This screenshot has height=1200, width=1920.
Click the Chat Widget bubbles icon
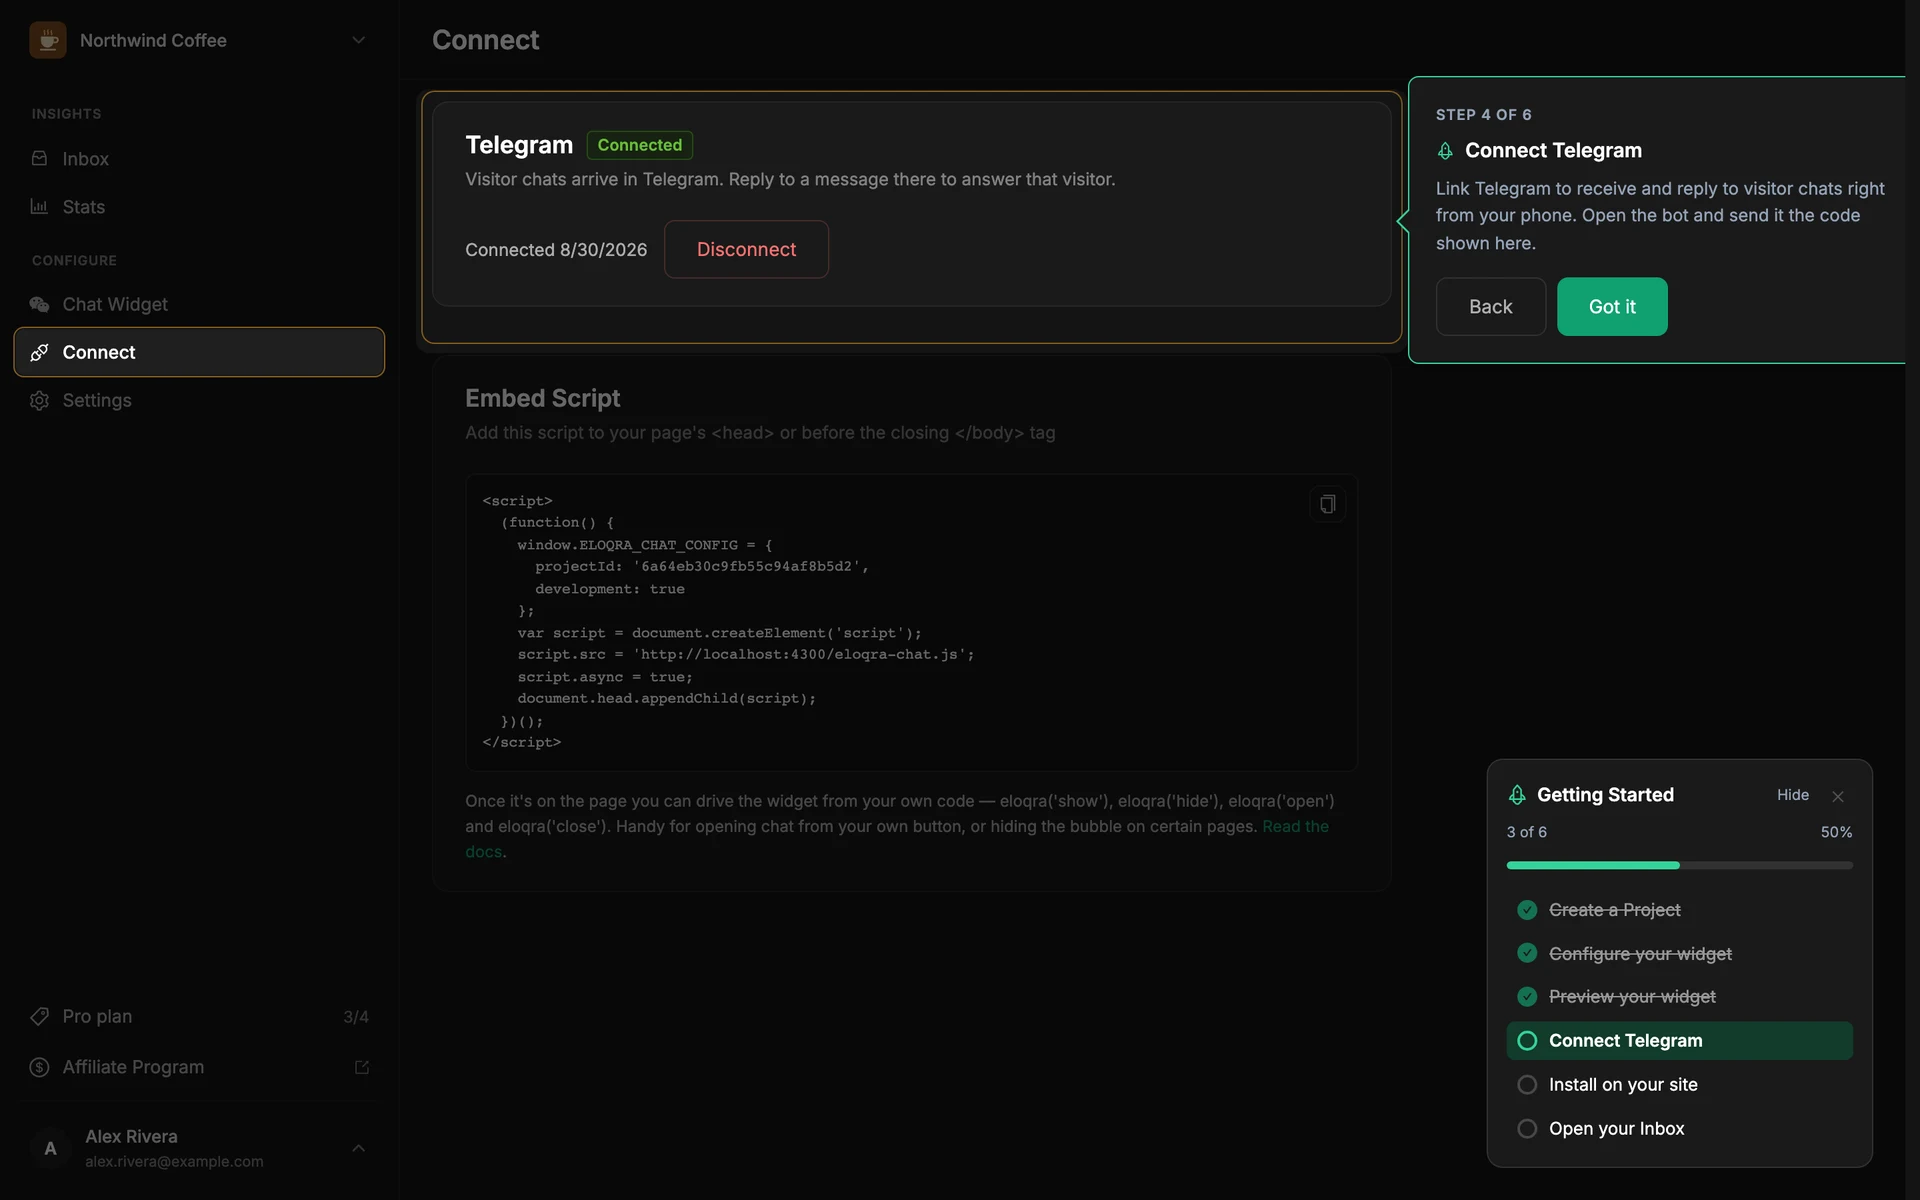point(39,304)
